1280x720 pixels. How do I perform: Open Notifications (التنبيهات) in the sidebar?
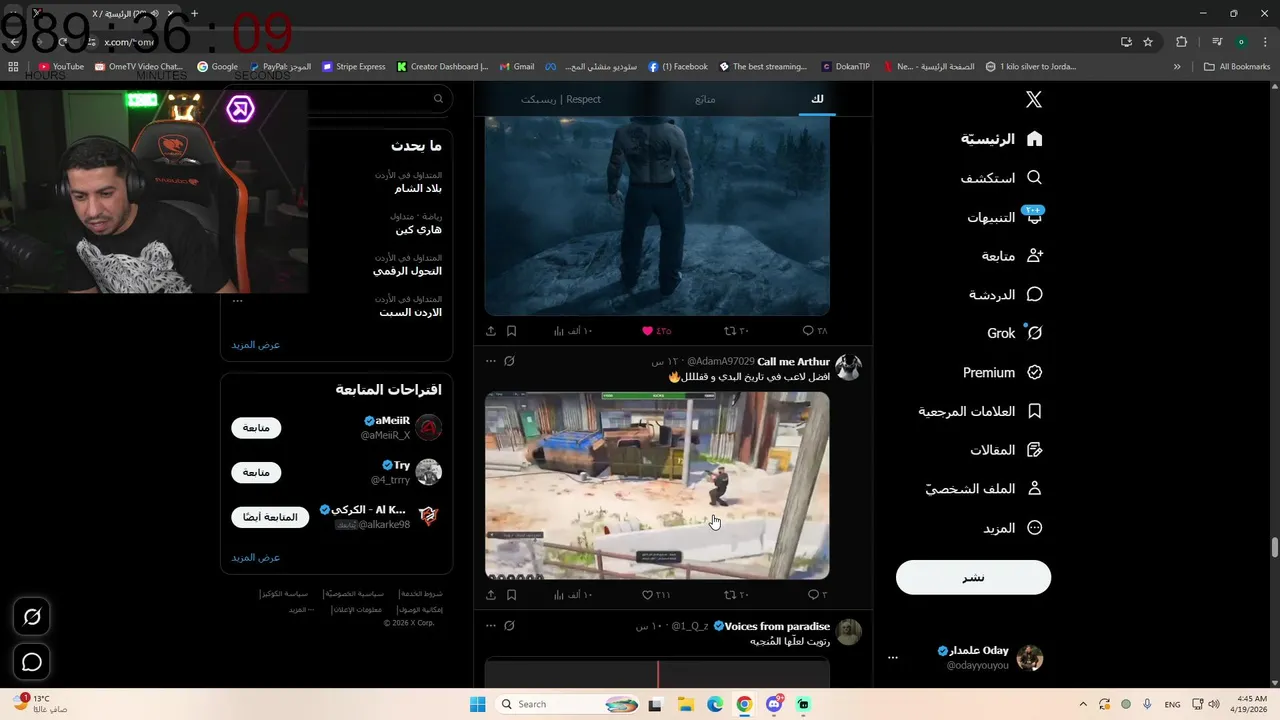point(1005,217)
